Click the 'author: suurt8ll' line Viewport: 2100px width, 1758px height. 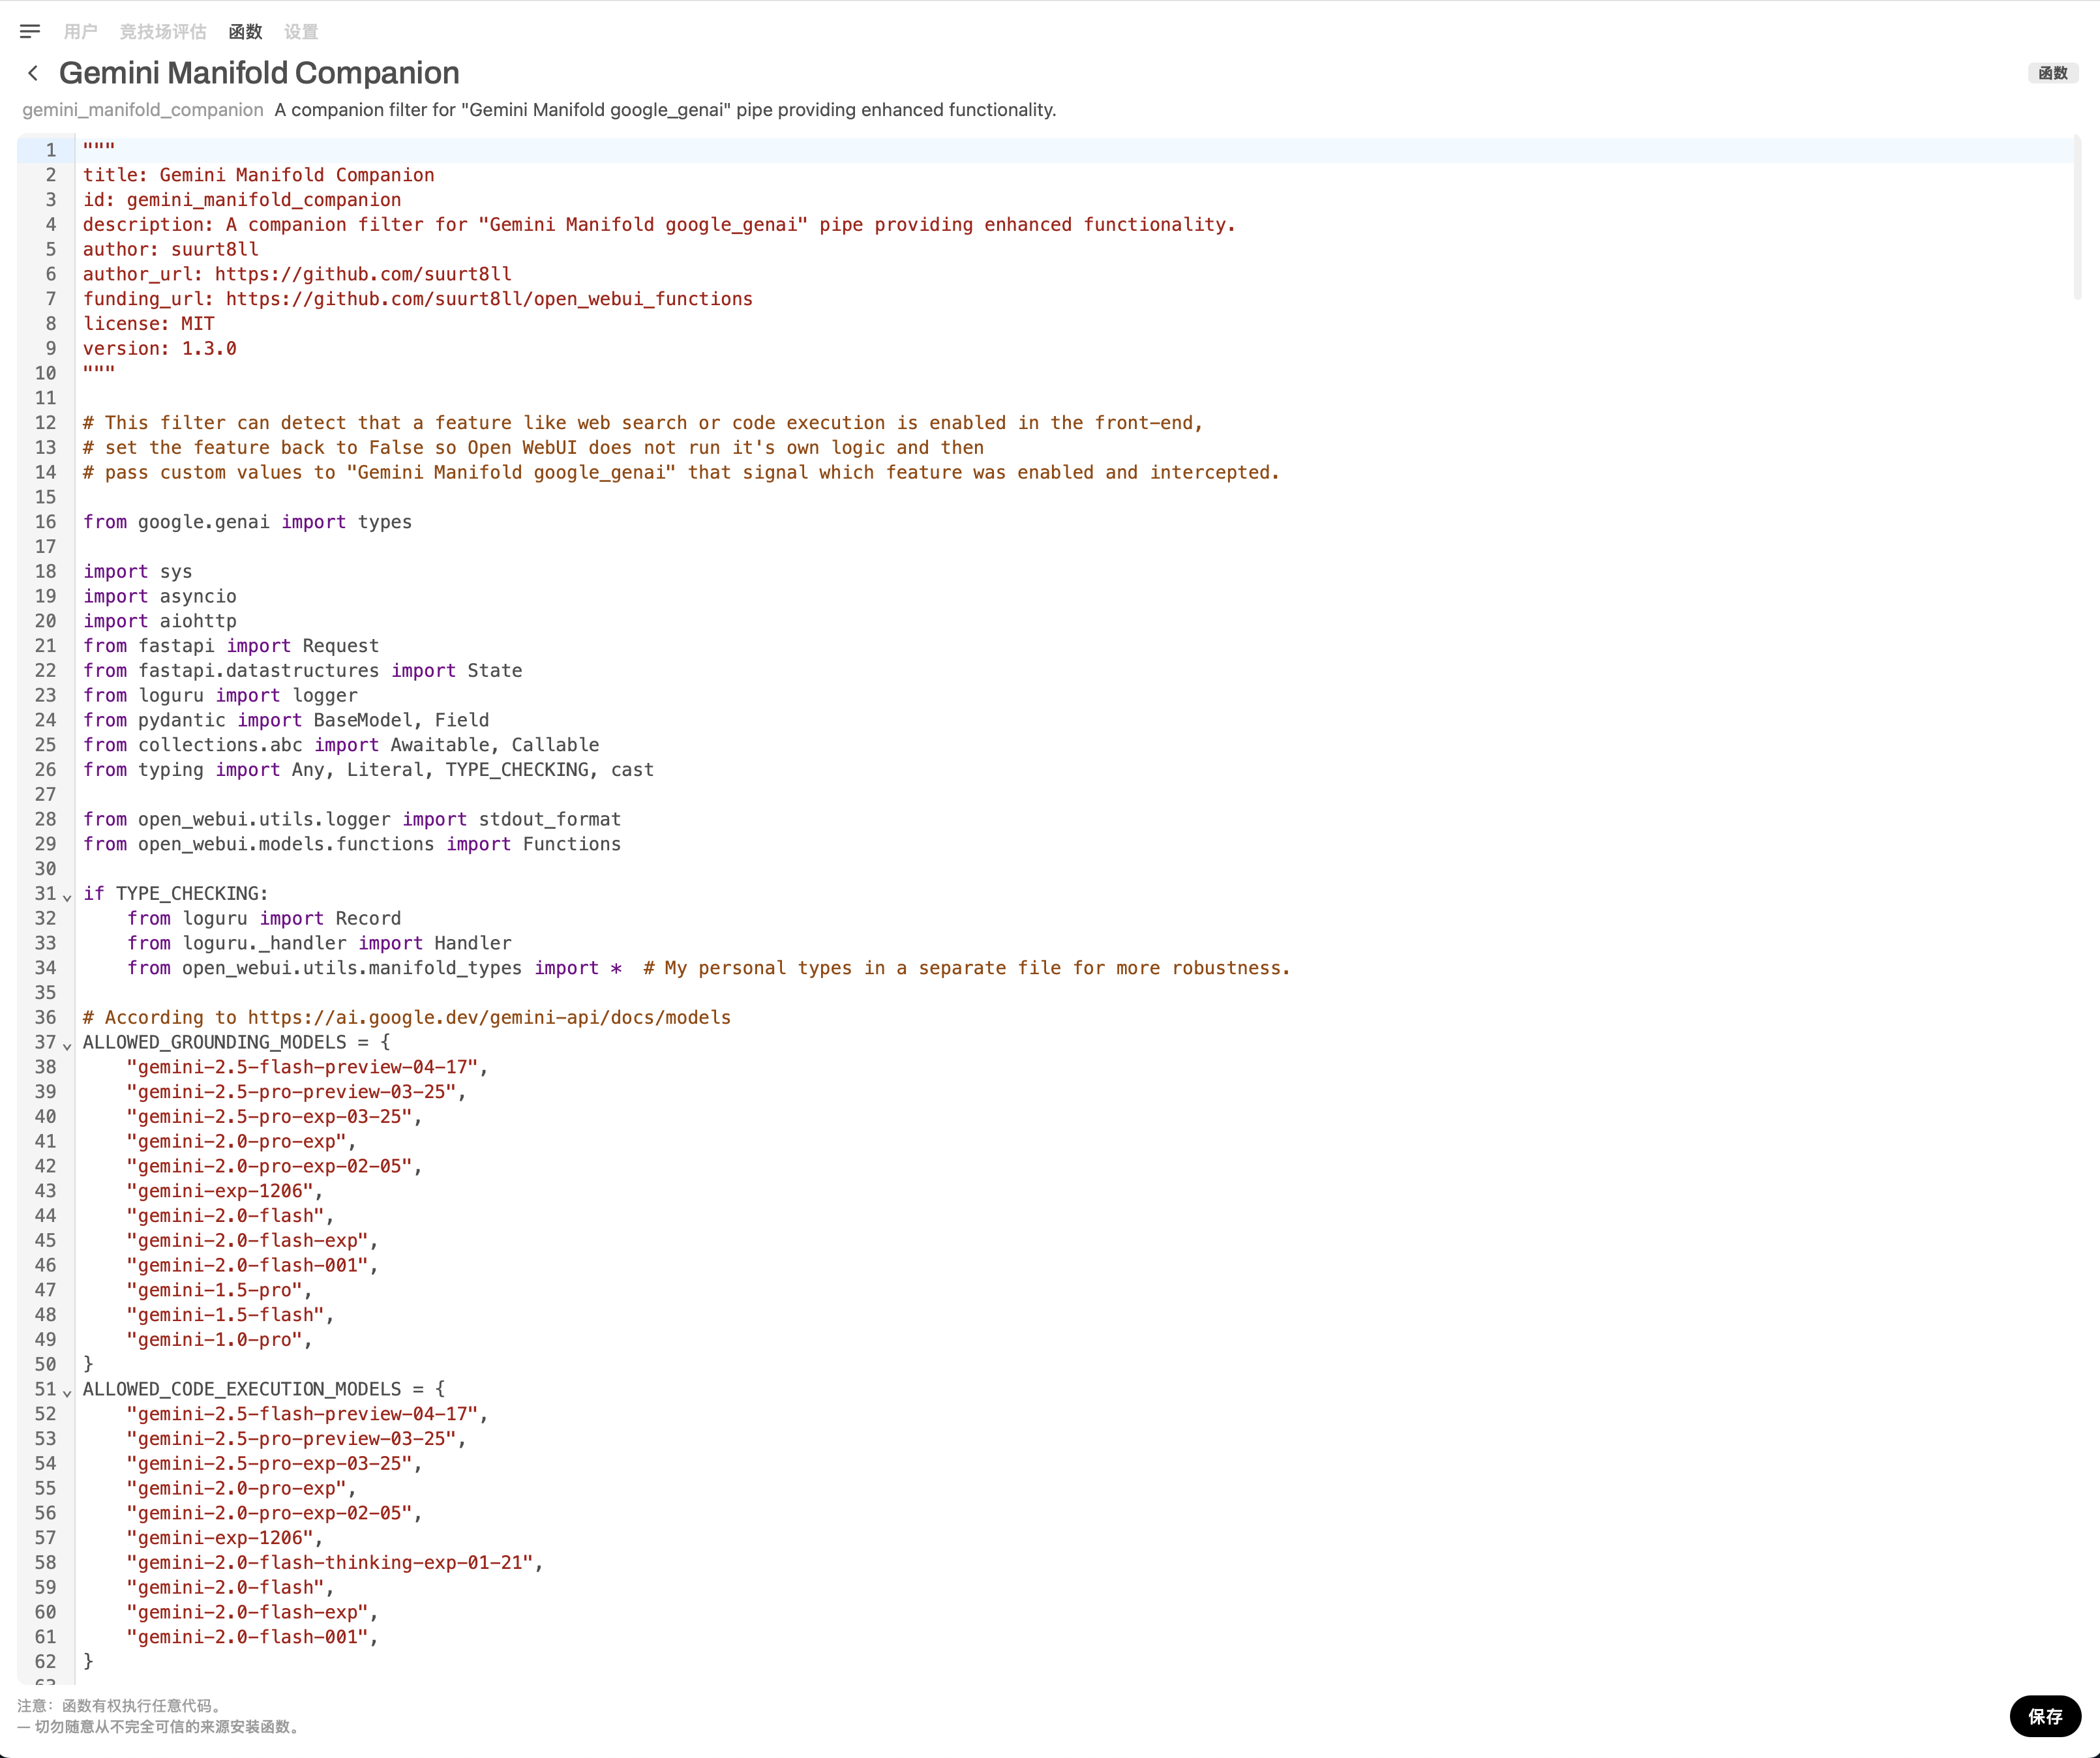click(171, 249)
